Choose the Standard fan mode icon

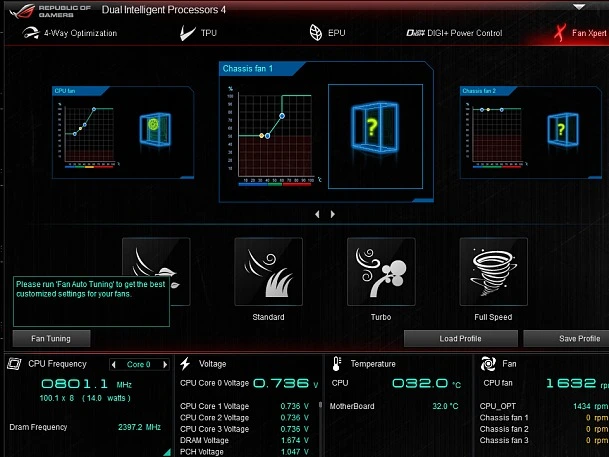[x=268, y=271]
